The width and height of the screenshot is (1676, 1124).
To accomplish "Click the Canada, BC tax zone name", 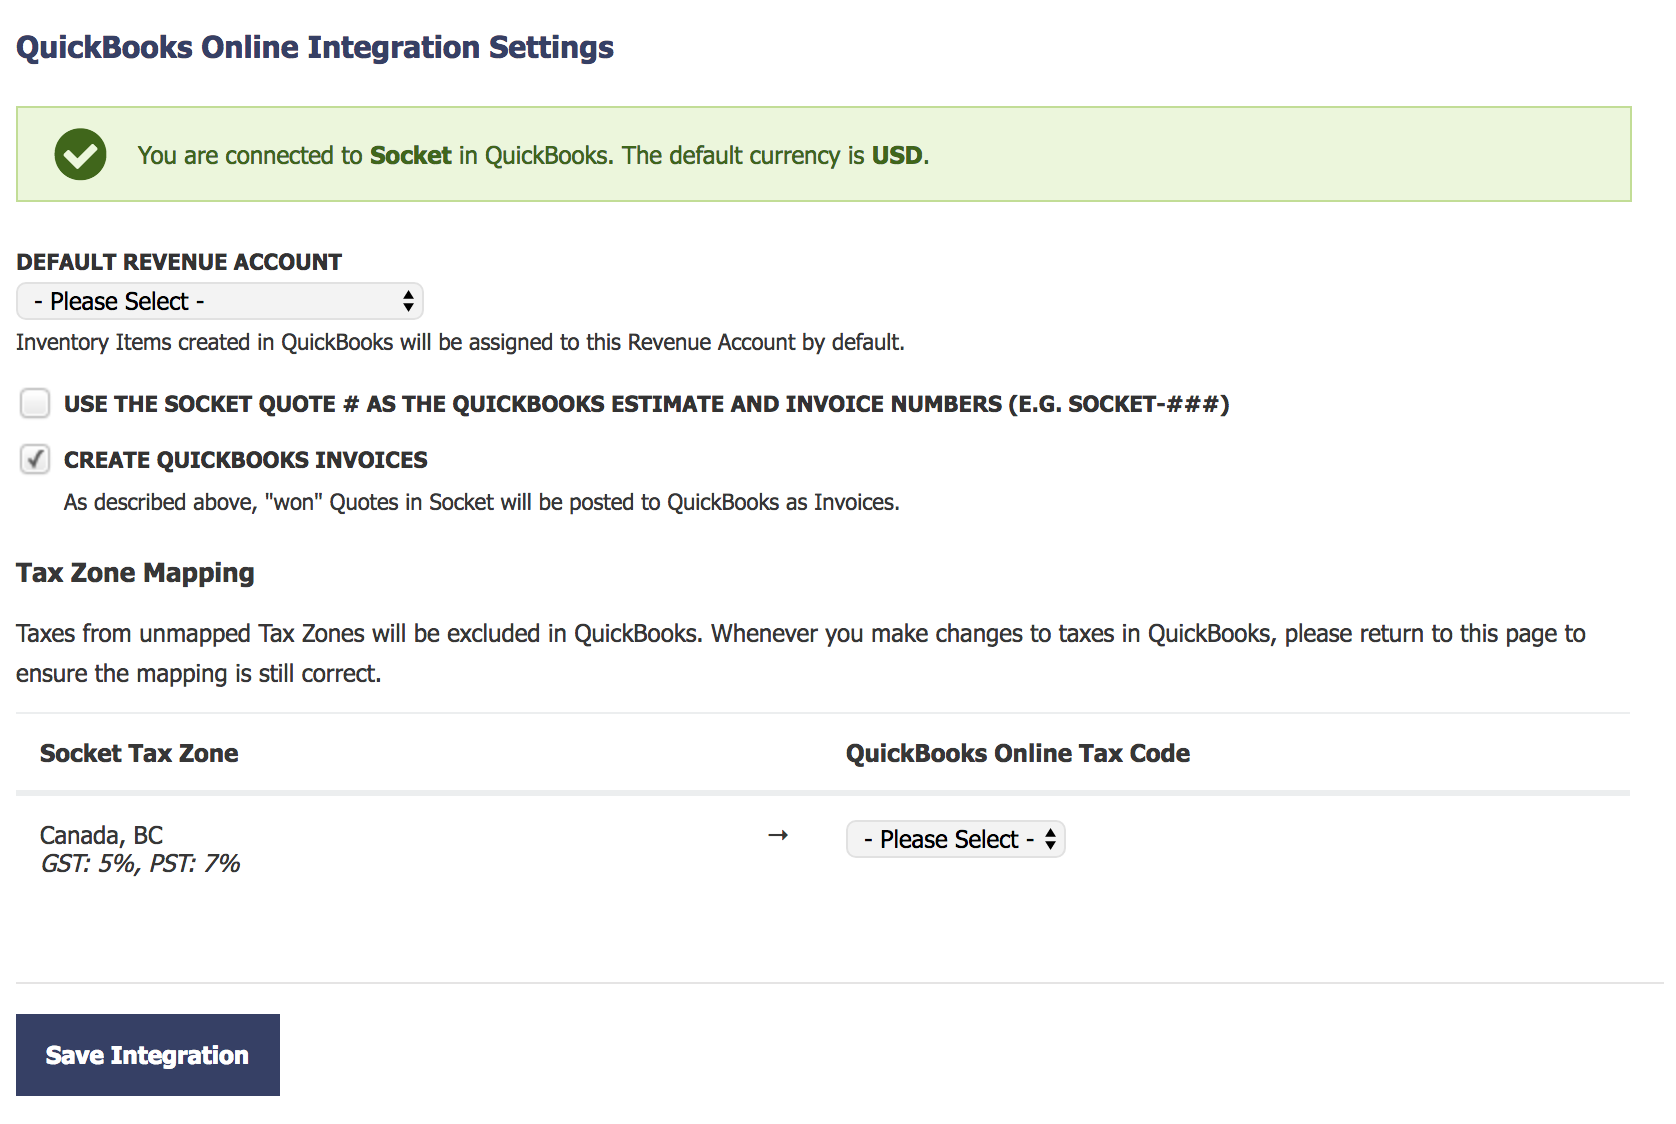I will pyautogui.click(x=101, y=835).
